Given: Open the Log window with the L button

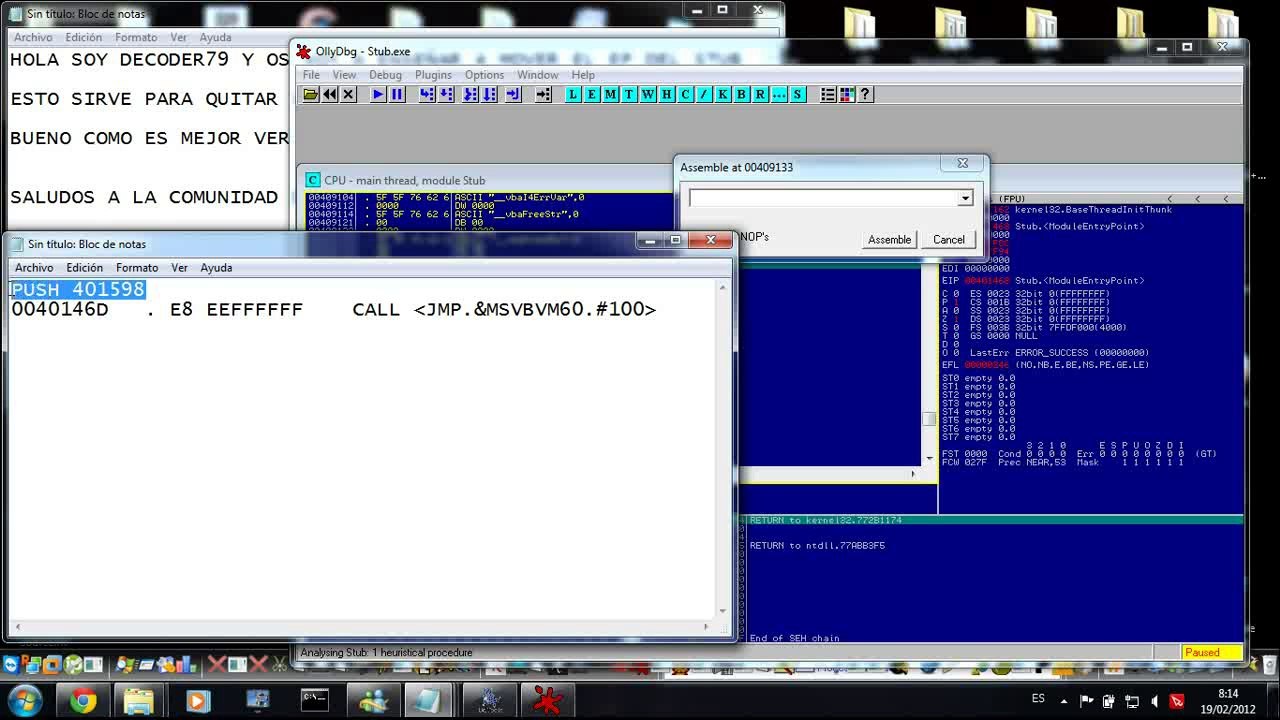Looking at the screenshot, I should [573, 94].
